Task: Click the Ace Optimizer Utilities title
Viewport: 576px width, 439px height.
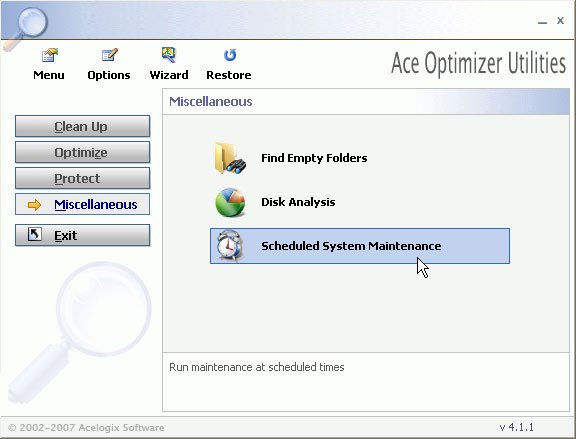Action: [478, 63]
